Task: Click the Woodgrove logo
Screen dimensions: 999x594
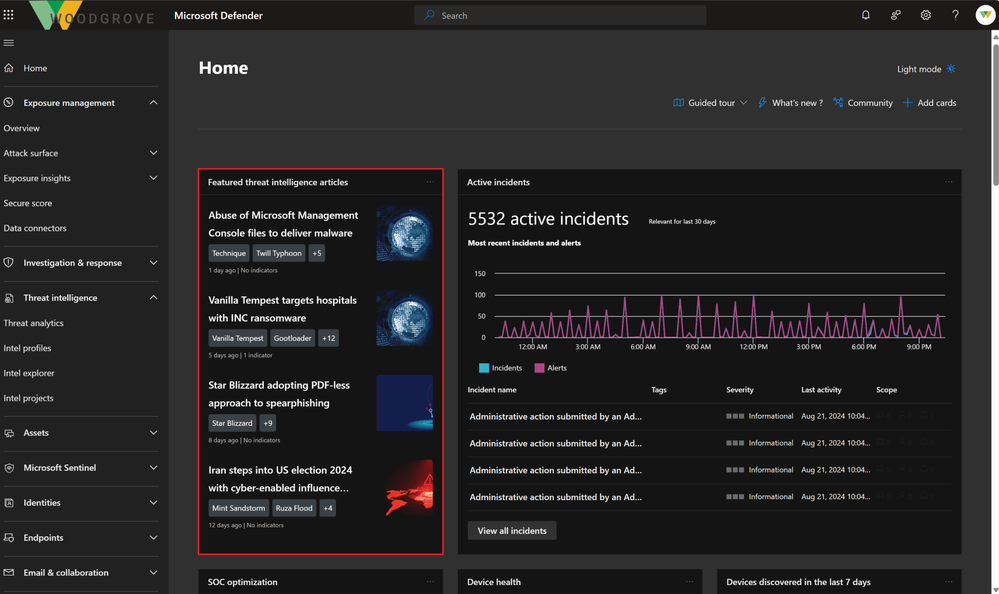Action: [92, 15]
